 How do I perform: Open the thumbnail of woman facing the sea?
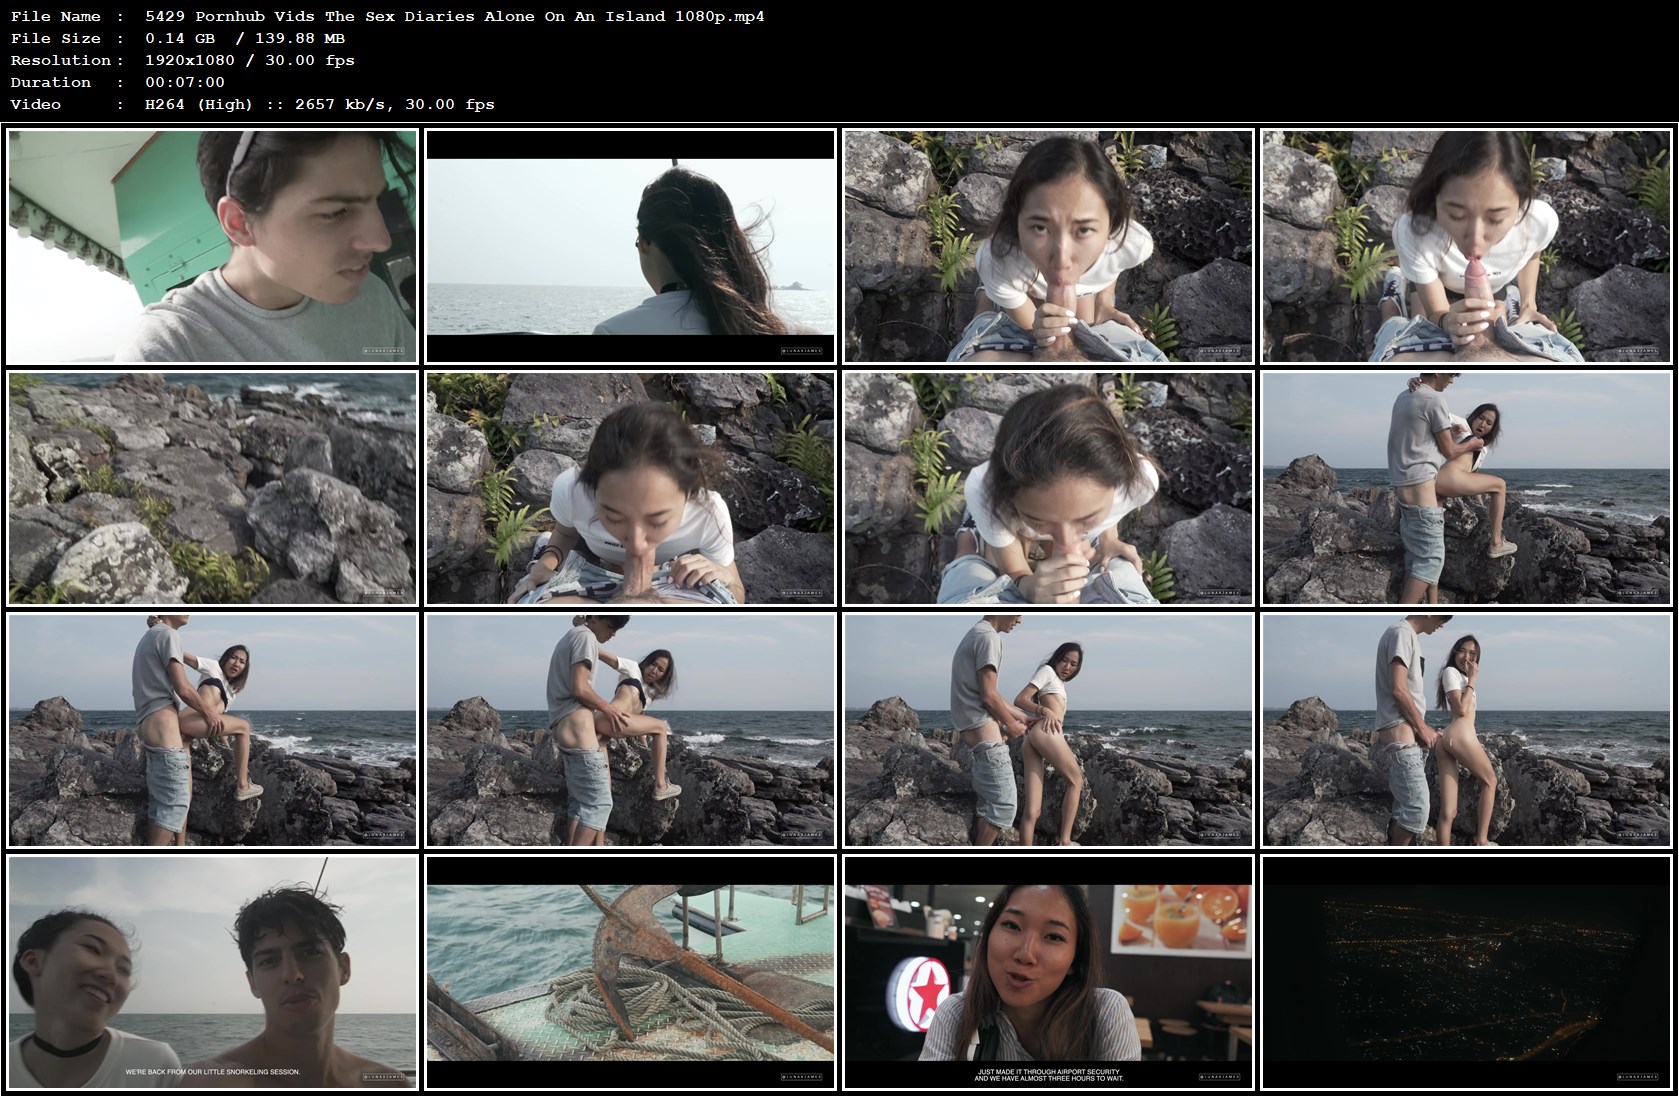[630, 246]
